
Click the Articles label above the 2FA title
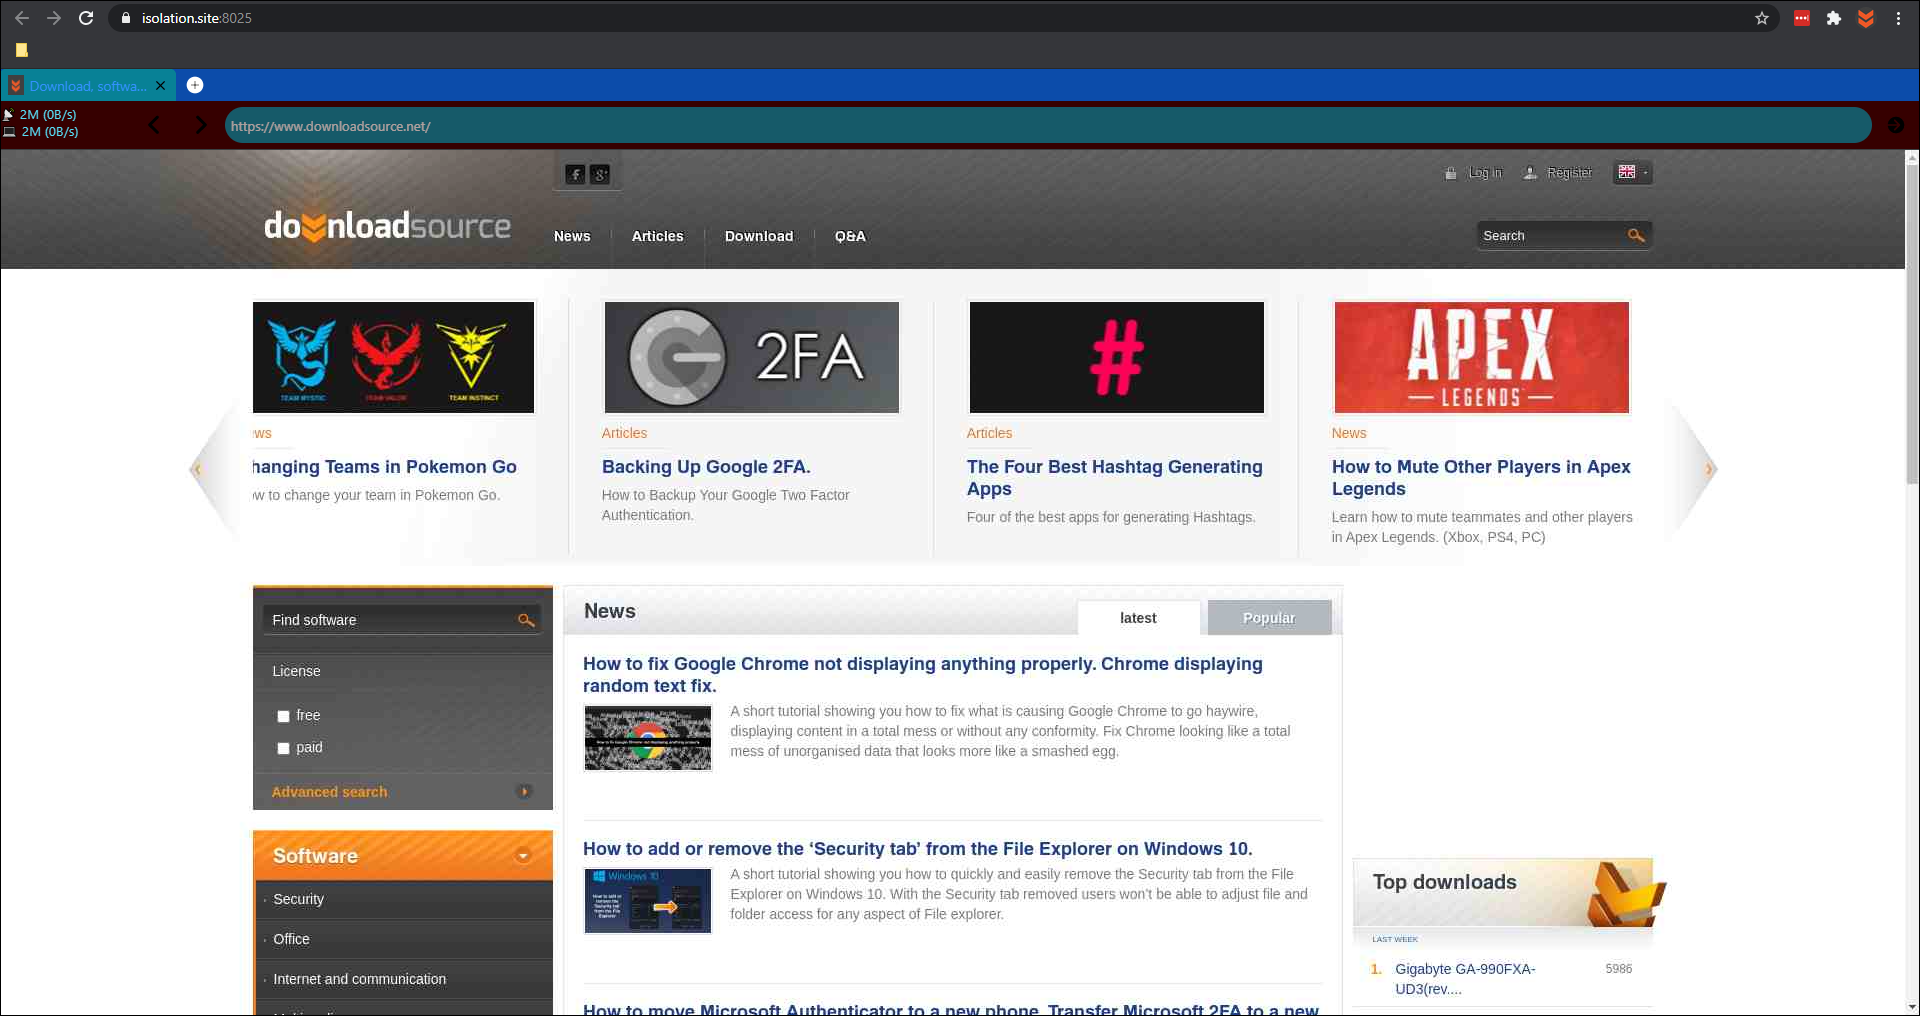tap(624, 433)
